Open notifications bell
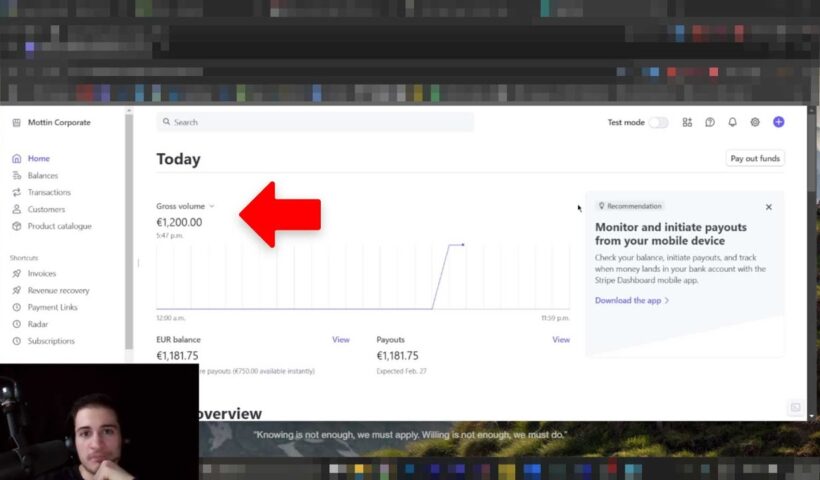The height and width of the screenshot is (480, 820). (x=732, y=122)
